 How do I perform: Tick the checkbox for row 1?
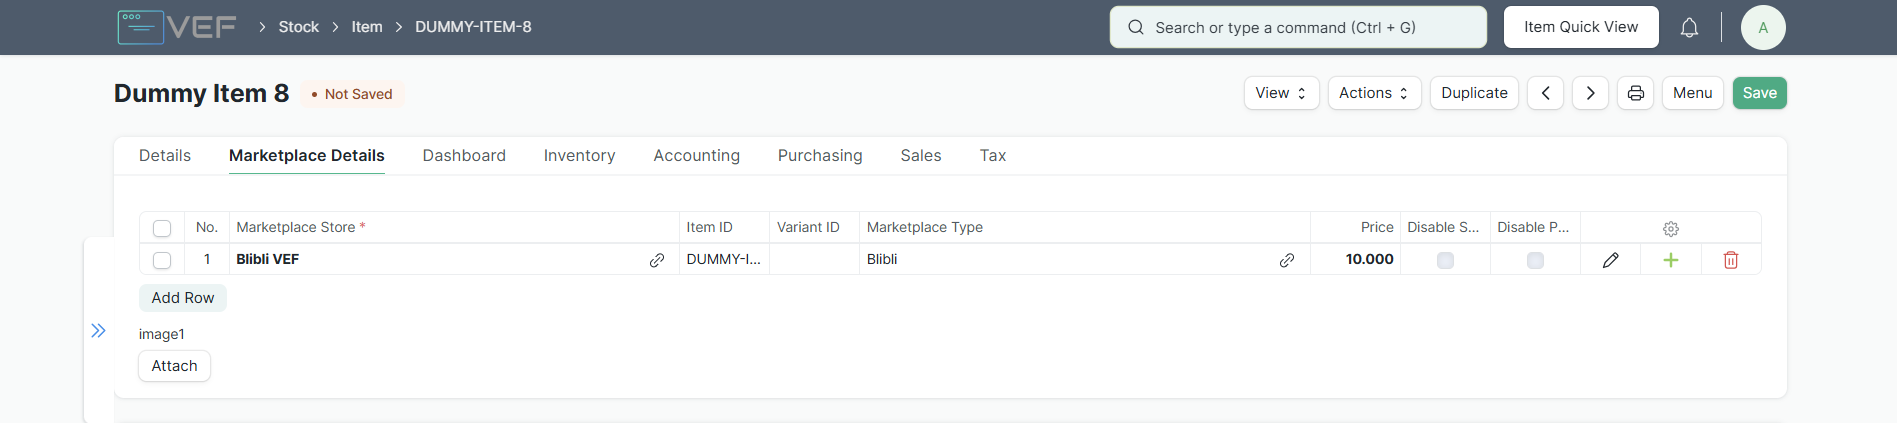[x=162, y=260]
